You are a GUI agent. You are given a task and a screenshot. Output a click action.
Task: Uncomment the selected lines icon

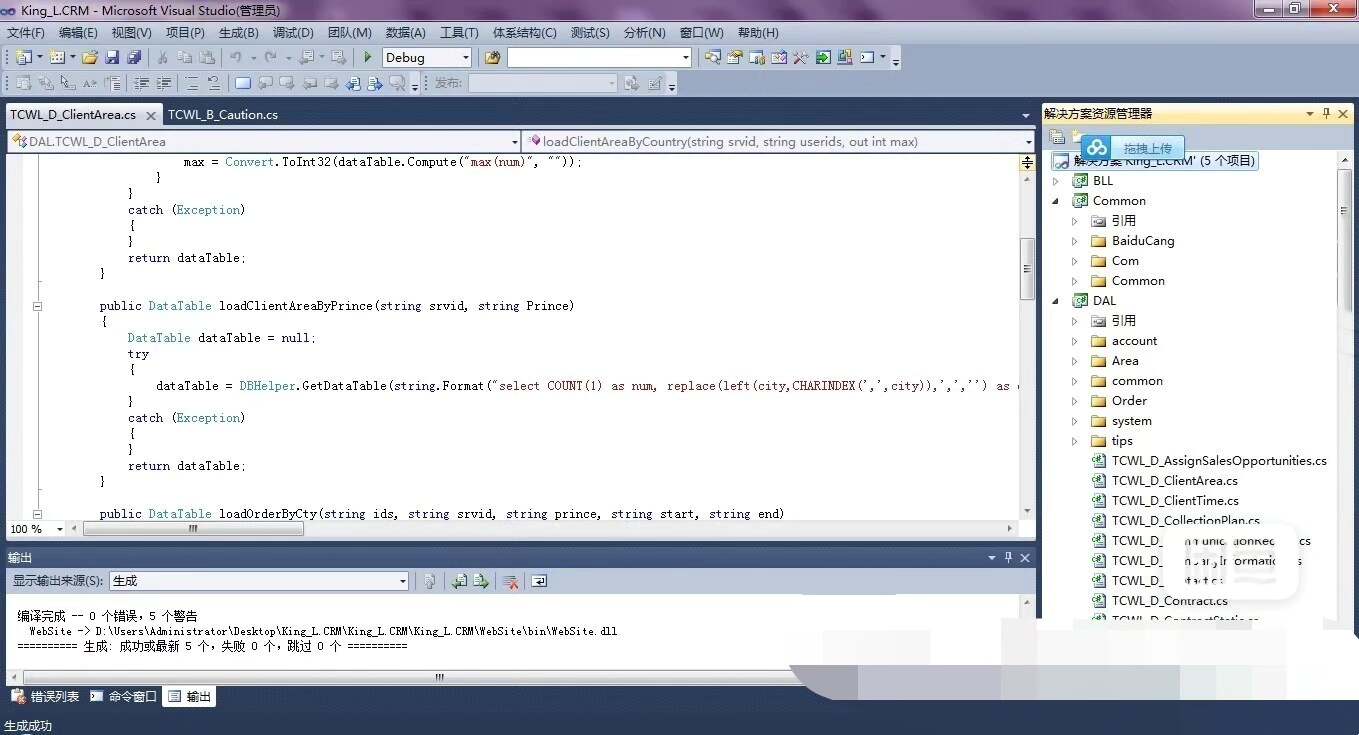pyautogui.click(x=213, y=84)
